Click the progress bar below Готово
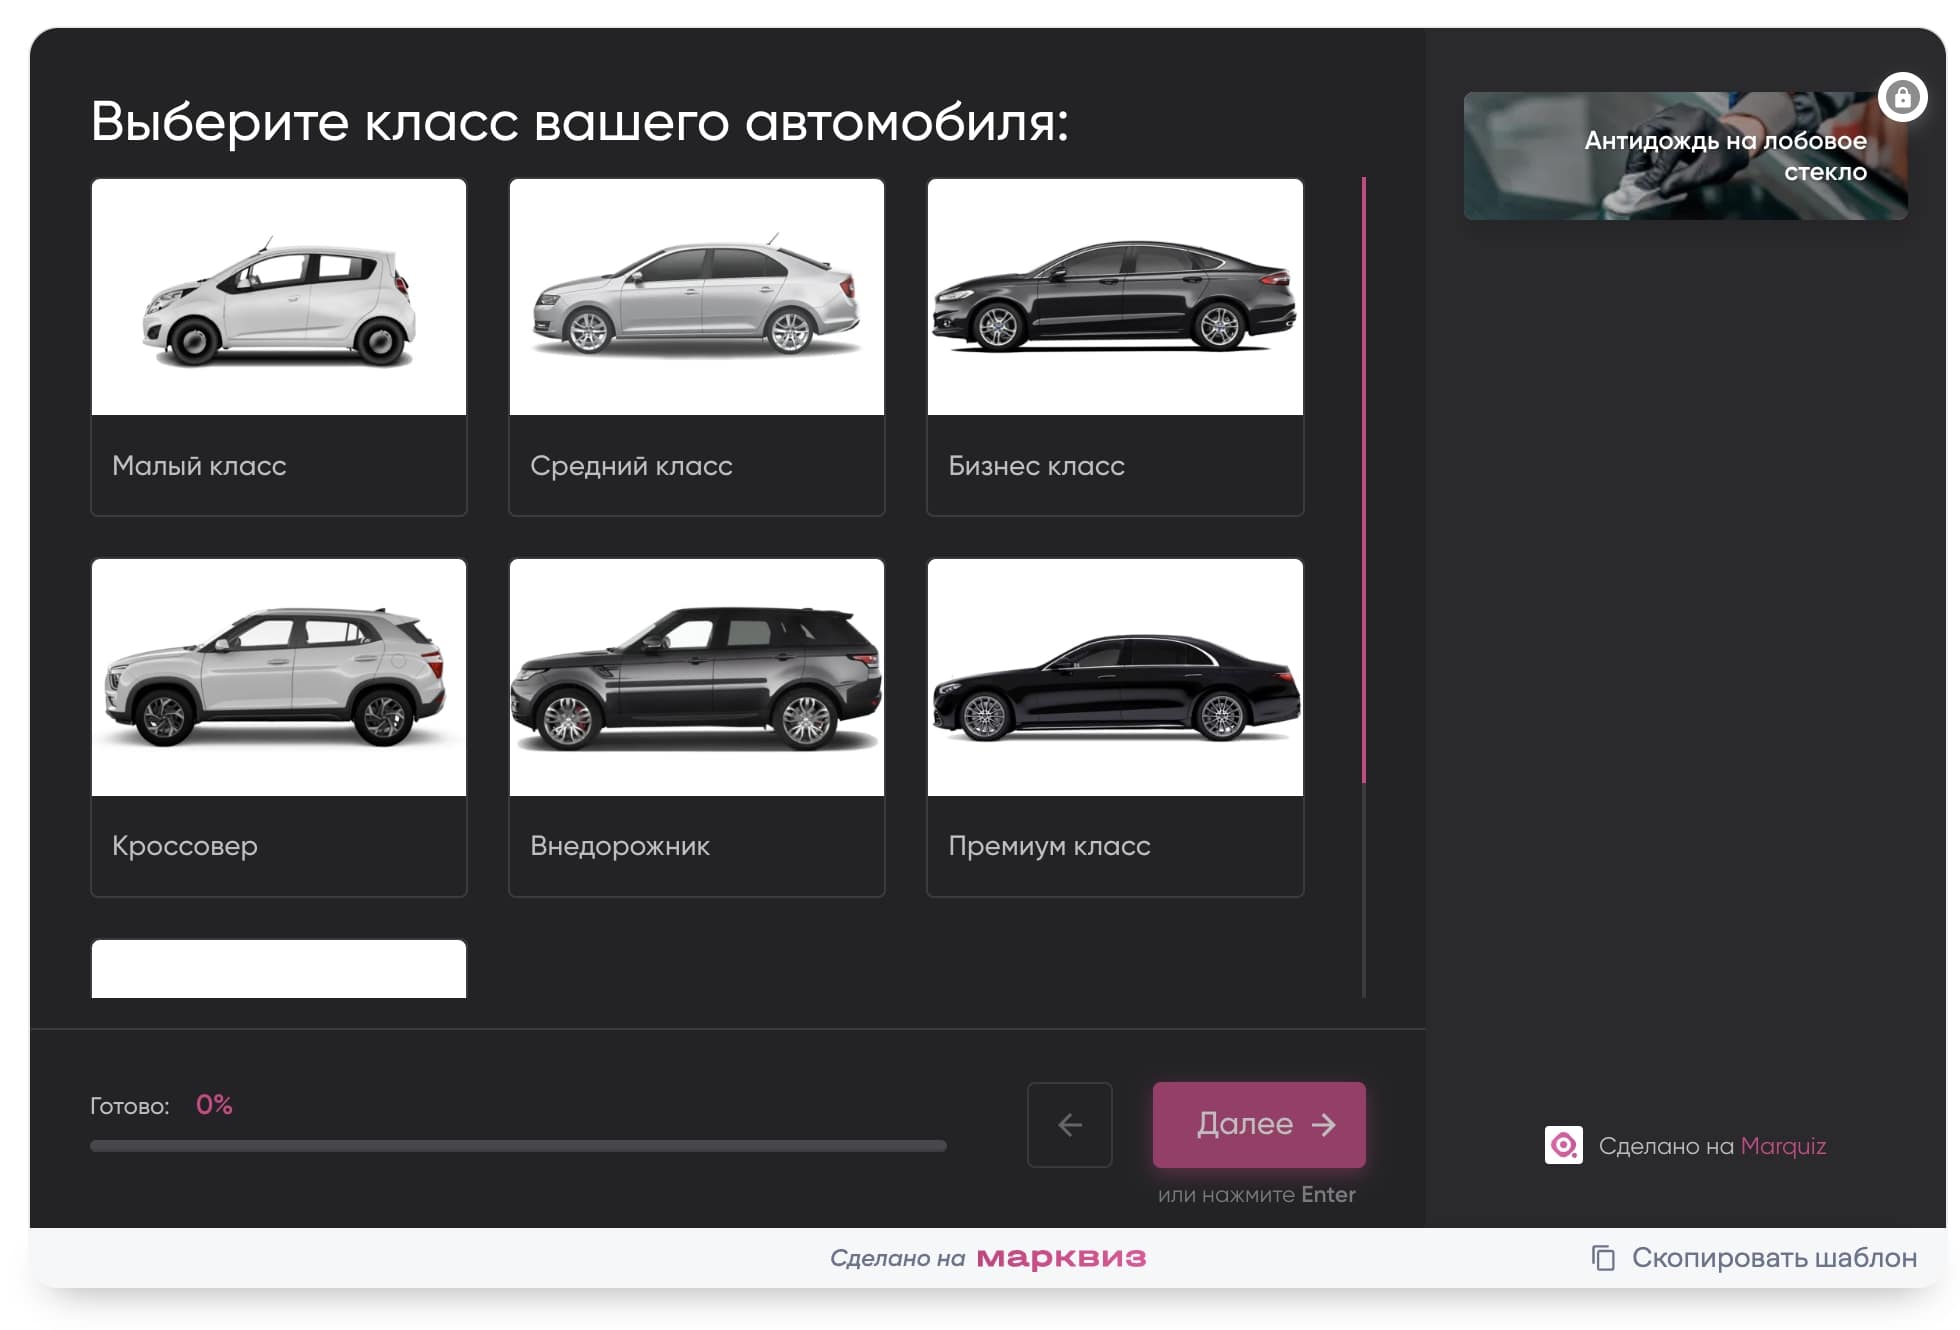1960x1330 pixels. pos(518,1146)
